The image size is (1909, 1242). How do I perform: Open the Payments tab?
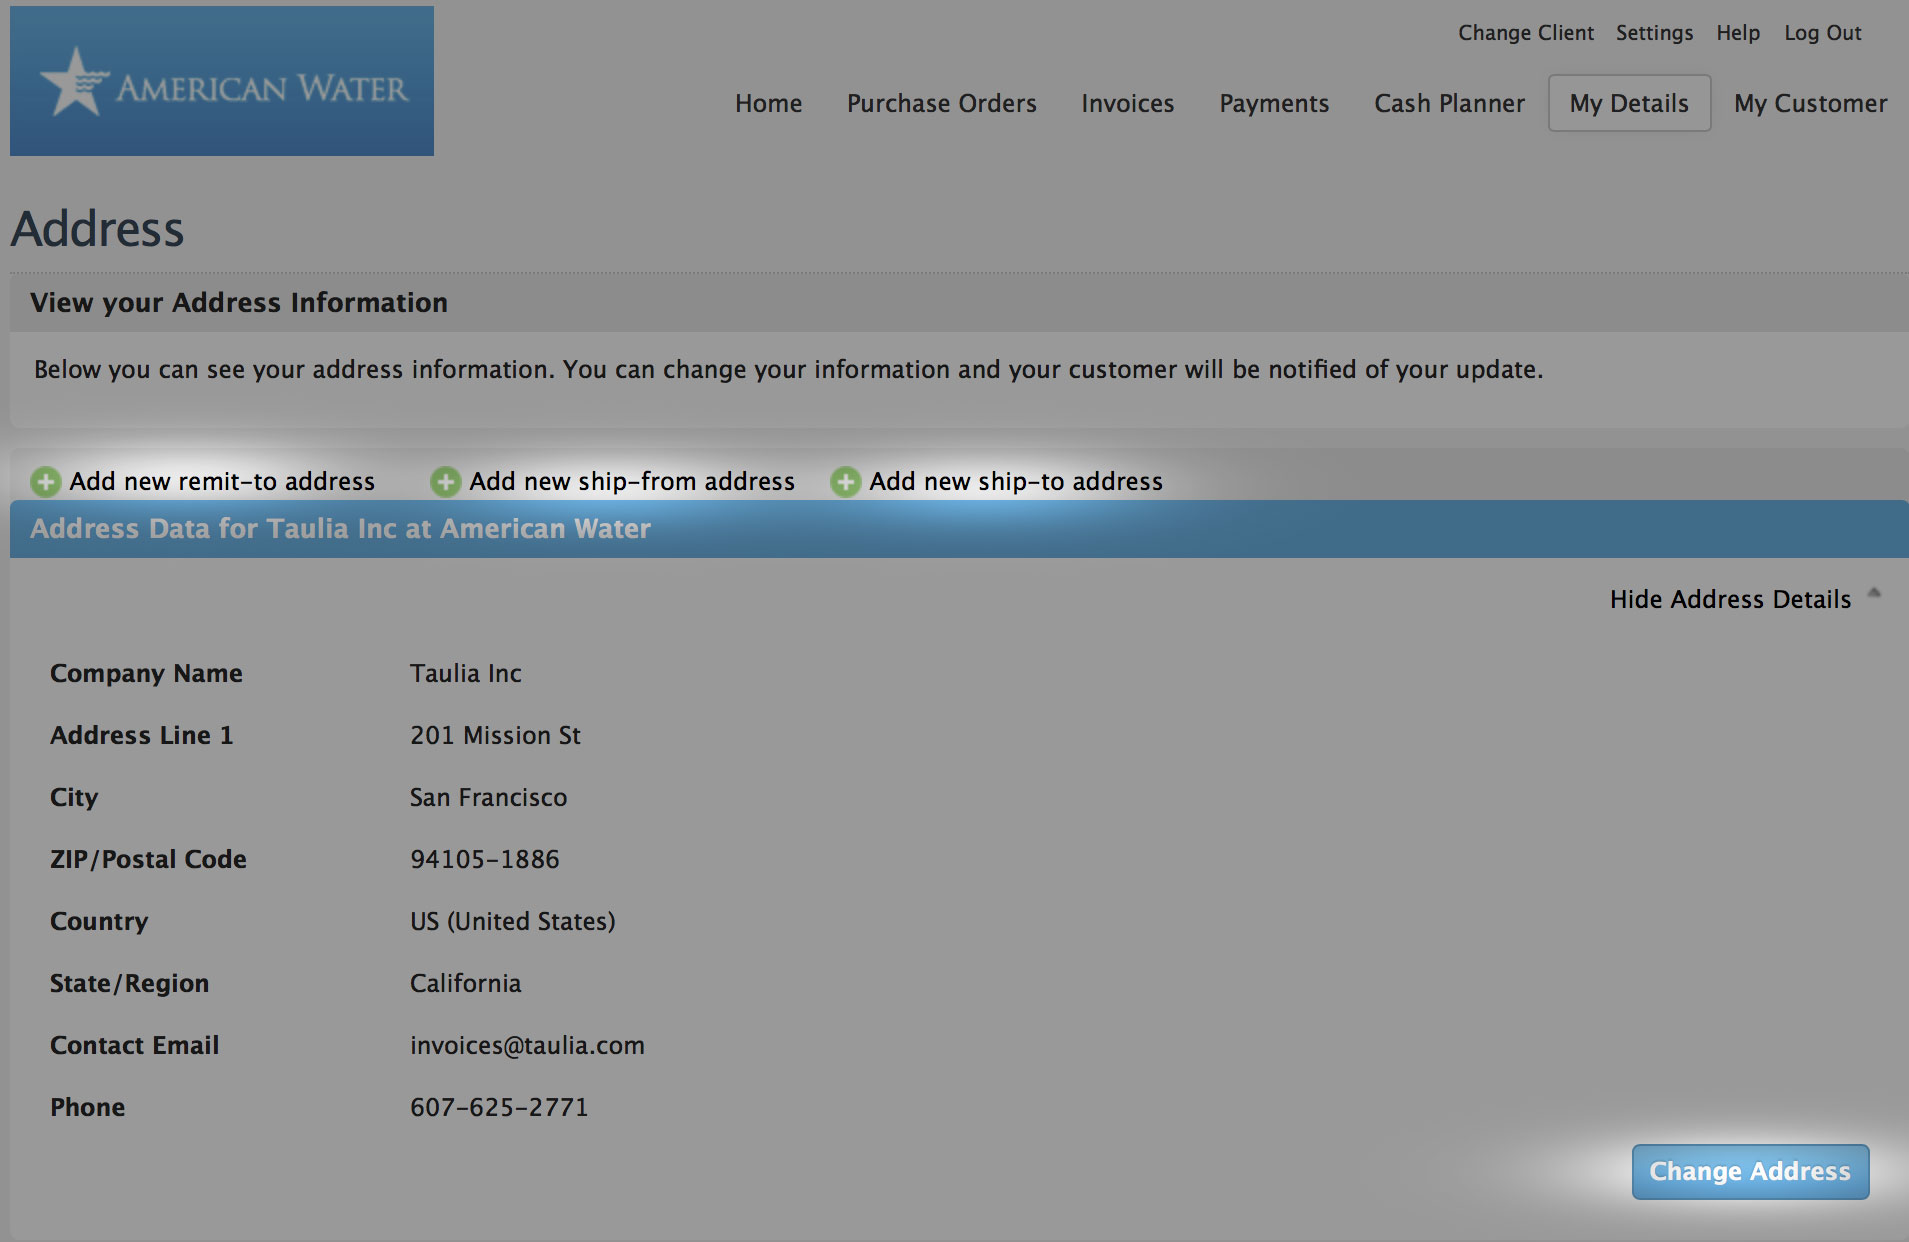coord(1274,104)
